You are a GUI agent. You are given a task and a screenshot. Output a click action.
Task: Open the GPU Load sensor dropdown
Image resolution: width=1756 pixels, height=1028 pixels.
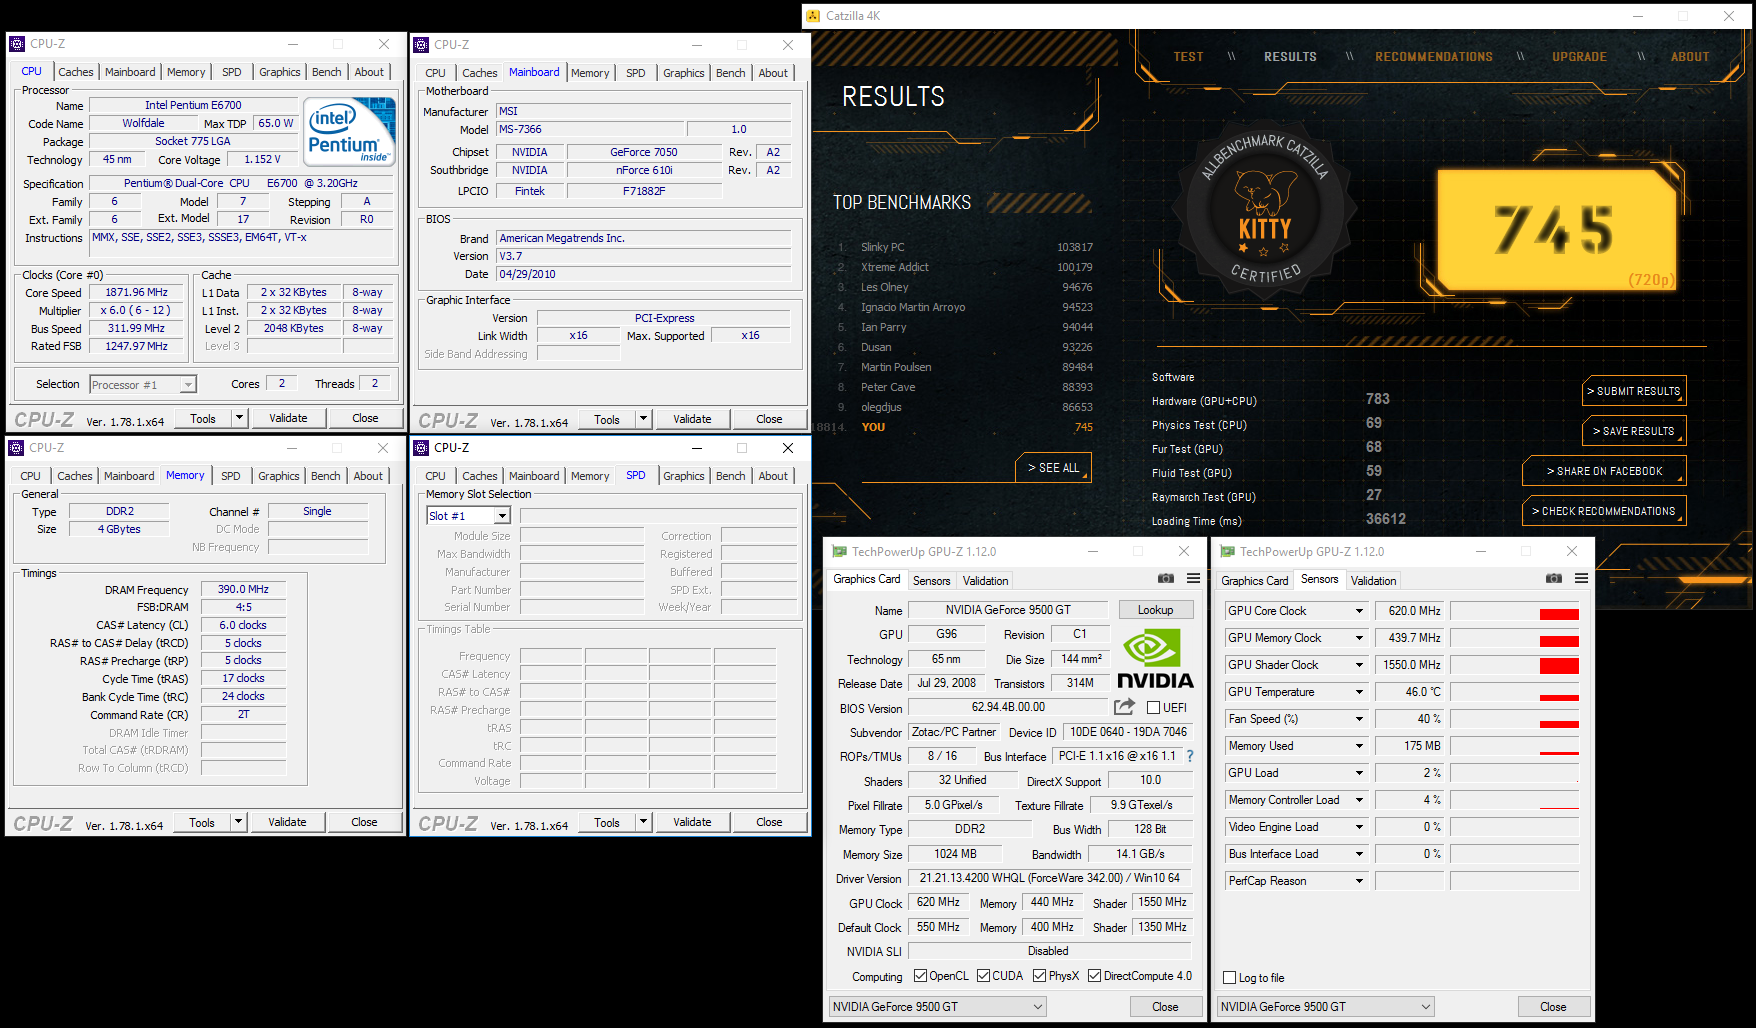pyautogui.click(x=1359, y=773)
